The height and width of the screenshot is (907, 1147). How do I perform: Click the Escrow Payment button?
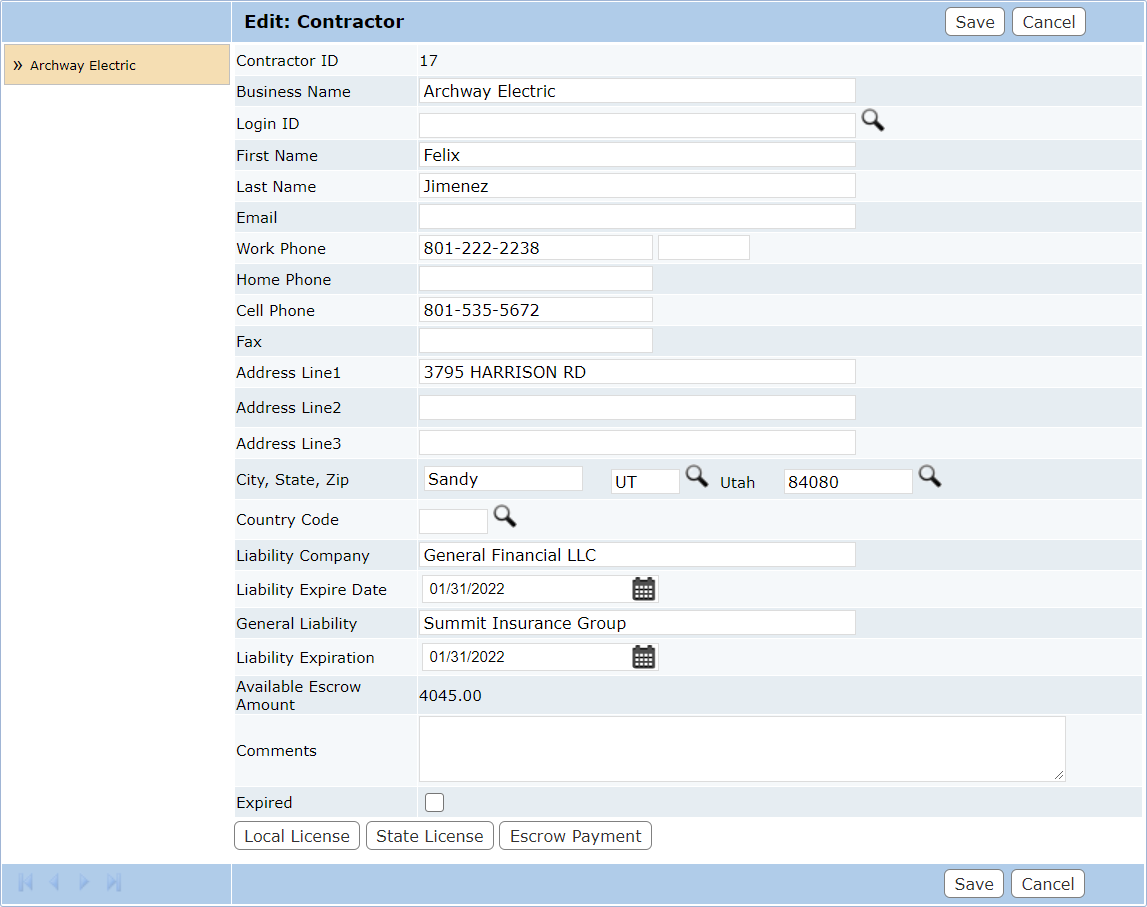576,836
